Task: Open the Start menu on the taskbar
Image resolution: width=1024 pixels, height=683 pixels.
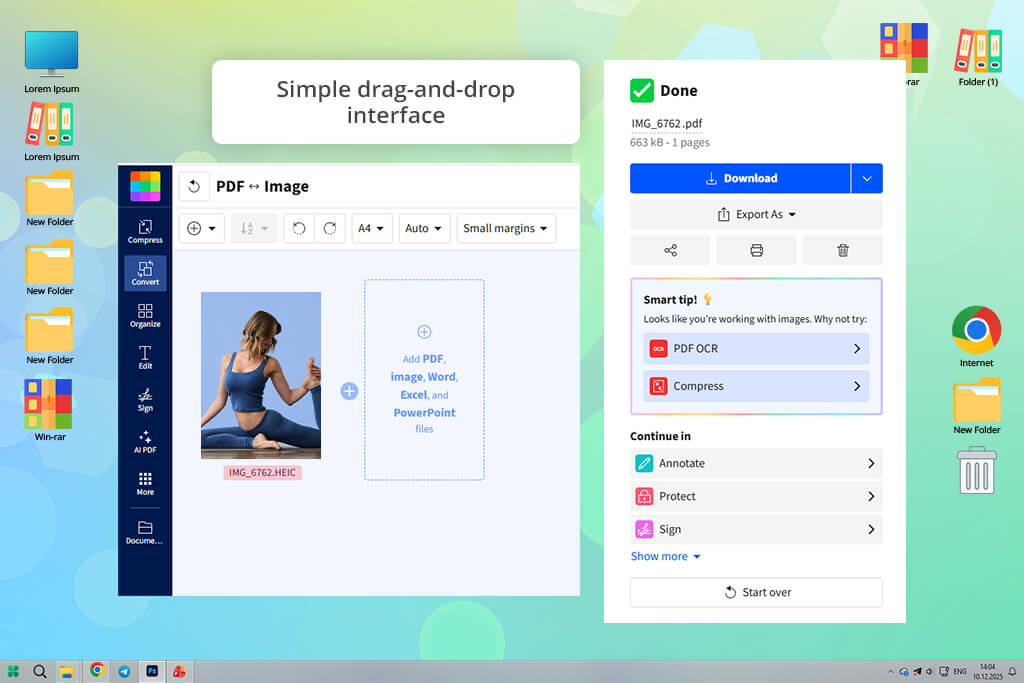Action: 13,671
